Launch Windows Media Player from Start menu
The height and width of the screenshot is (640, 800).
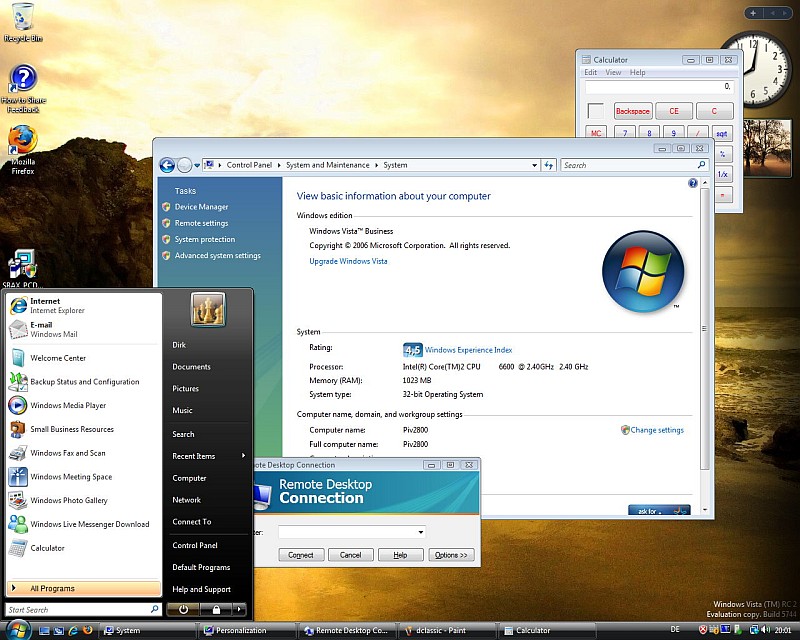click(x=85, y=405)
